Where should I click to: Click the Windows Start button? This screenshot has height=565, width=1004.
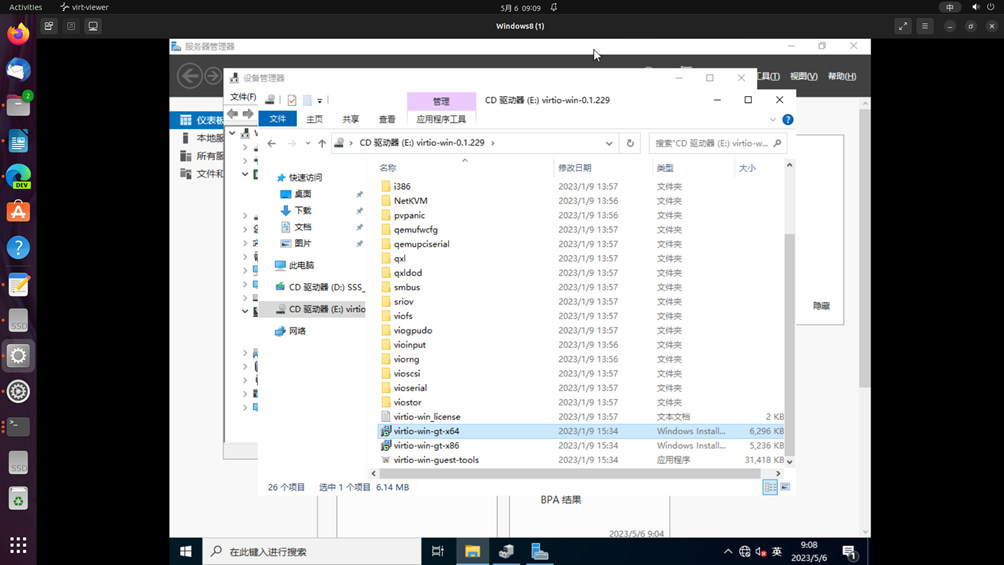tap(186, 552)
